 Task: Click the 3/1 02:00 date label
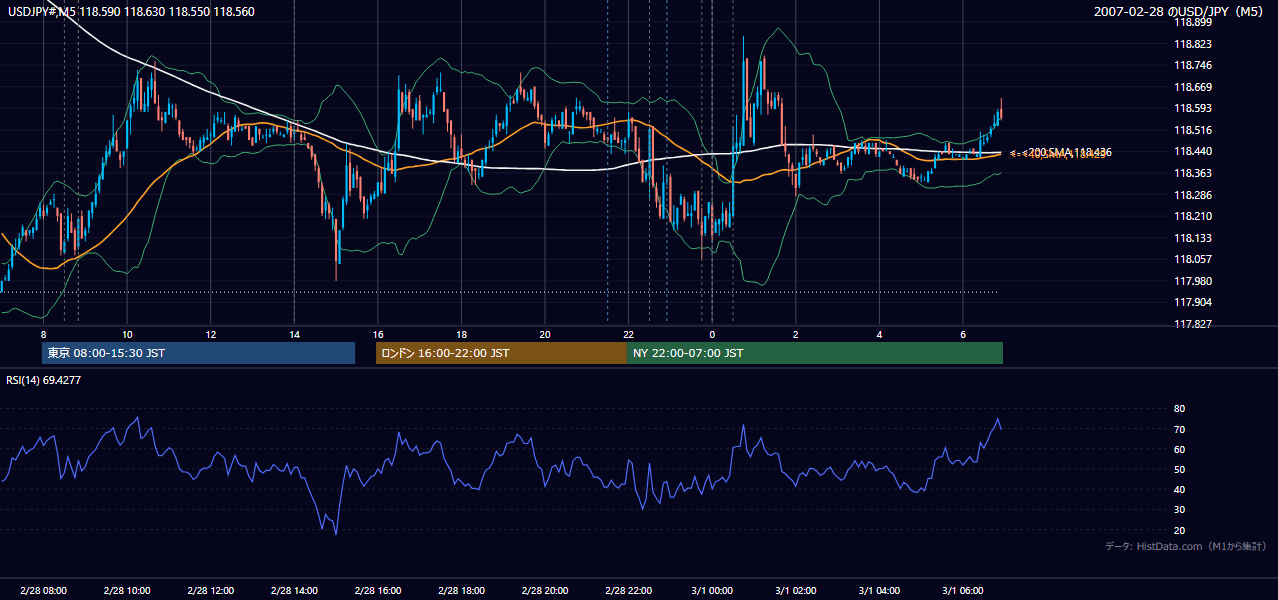(x=795, y=591)
